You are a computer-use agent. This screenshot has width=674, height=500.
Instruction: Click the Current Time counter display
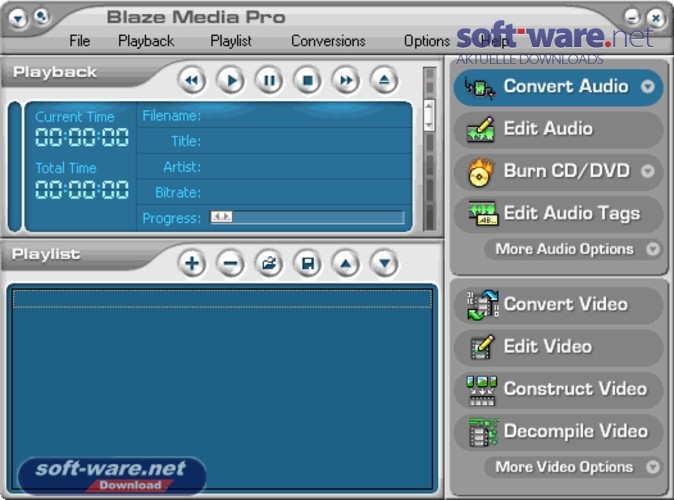(x=82, y=138)
